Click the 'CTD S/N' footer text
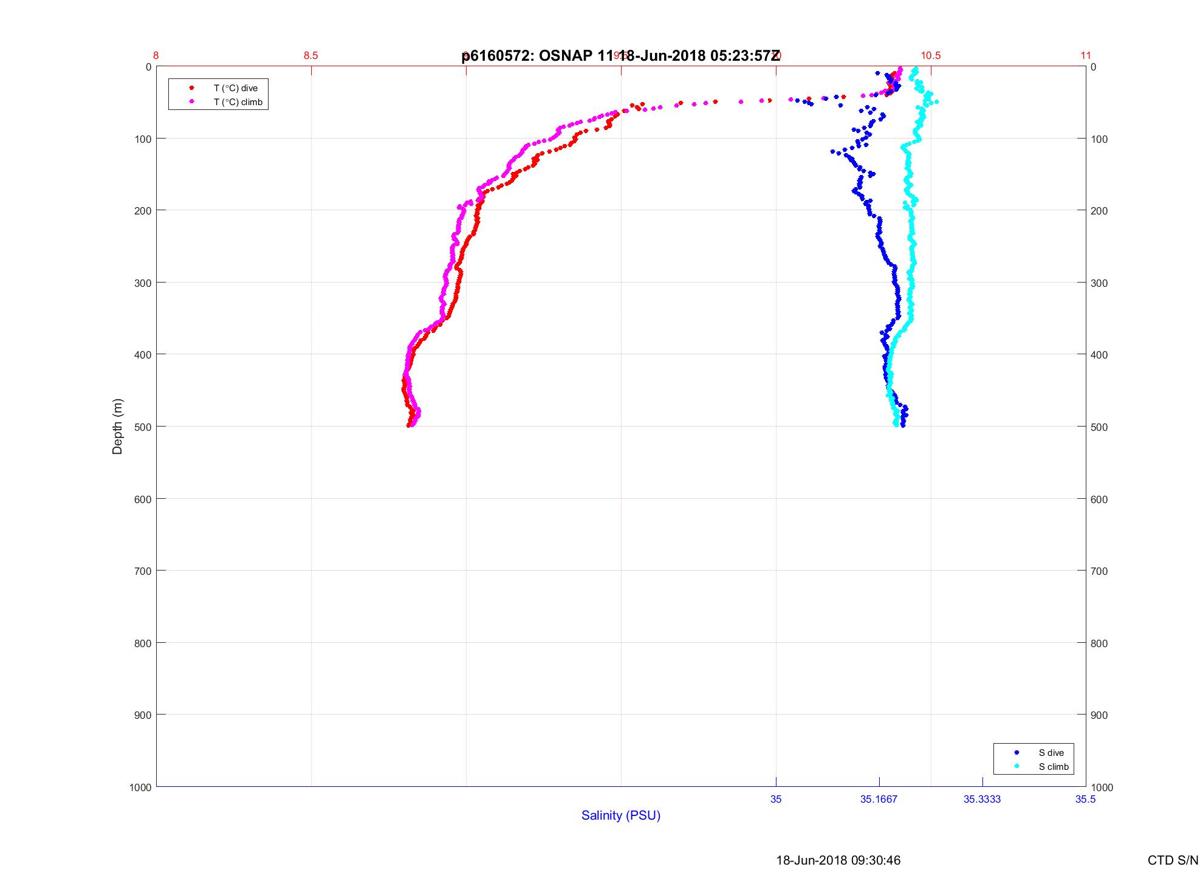 pyautogui.click(x=1173, y=860)
